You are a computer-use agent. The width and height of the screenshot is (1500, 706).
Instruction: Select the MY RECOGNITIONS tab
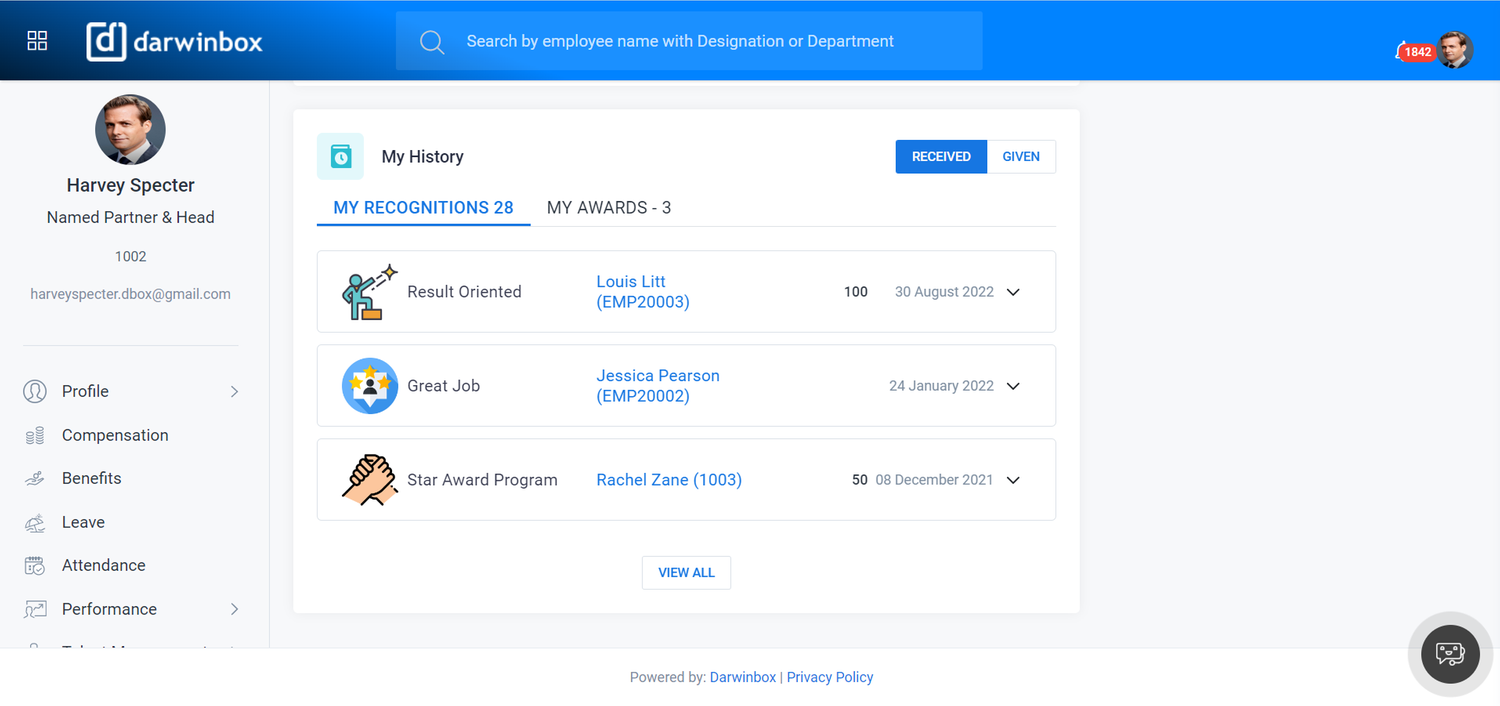423,207
